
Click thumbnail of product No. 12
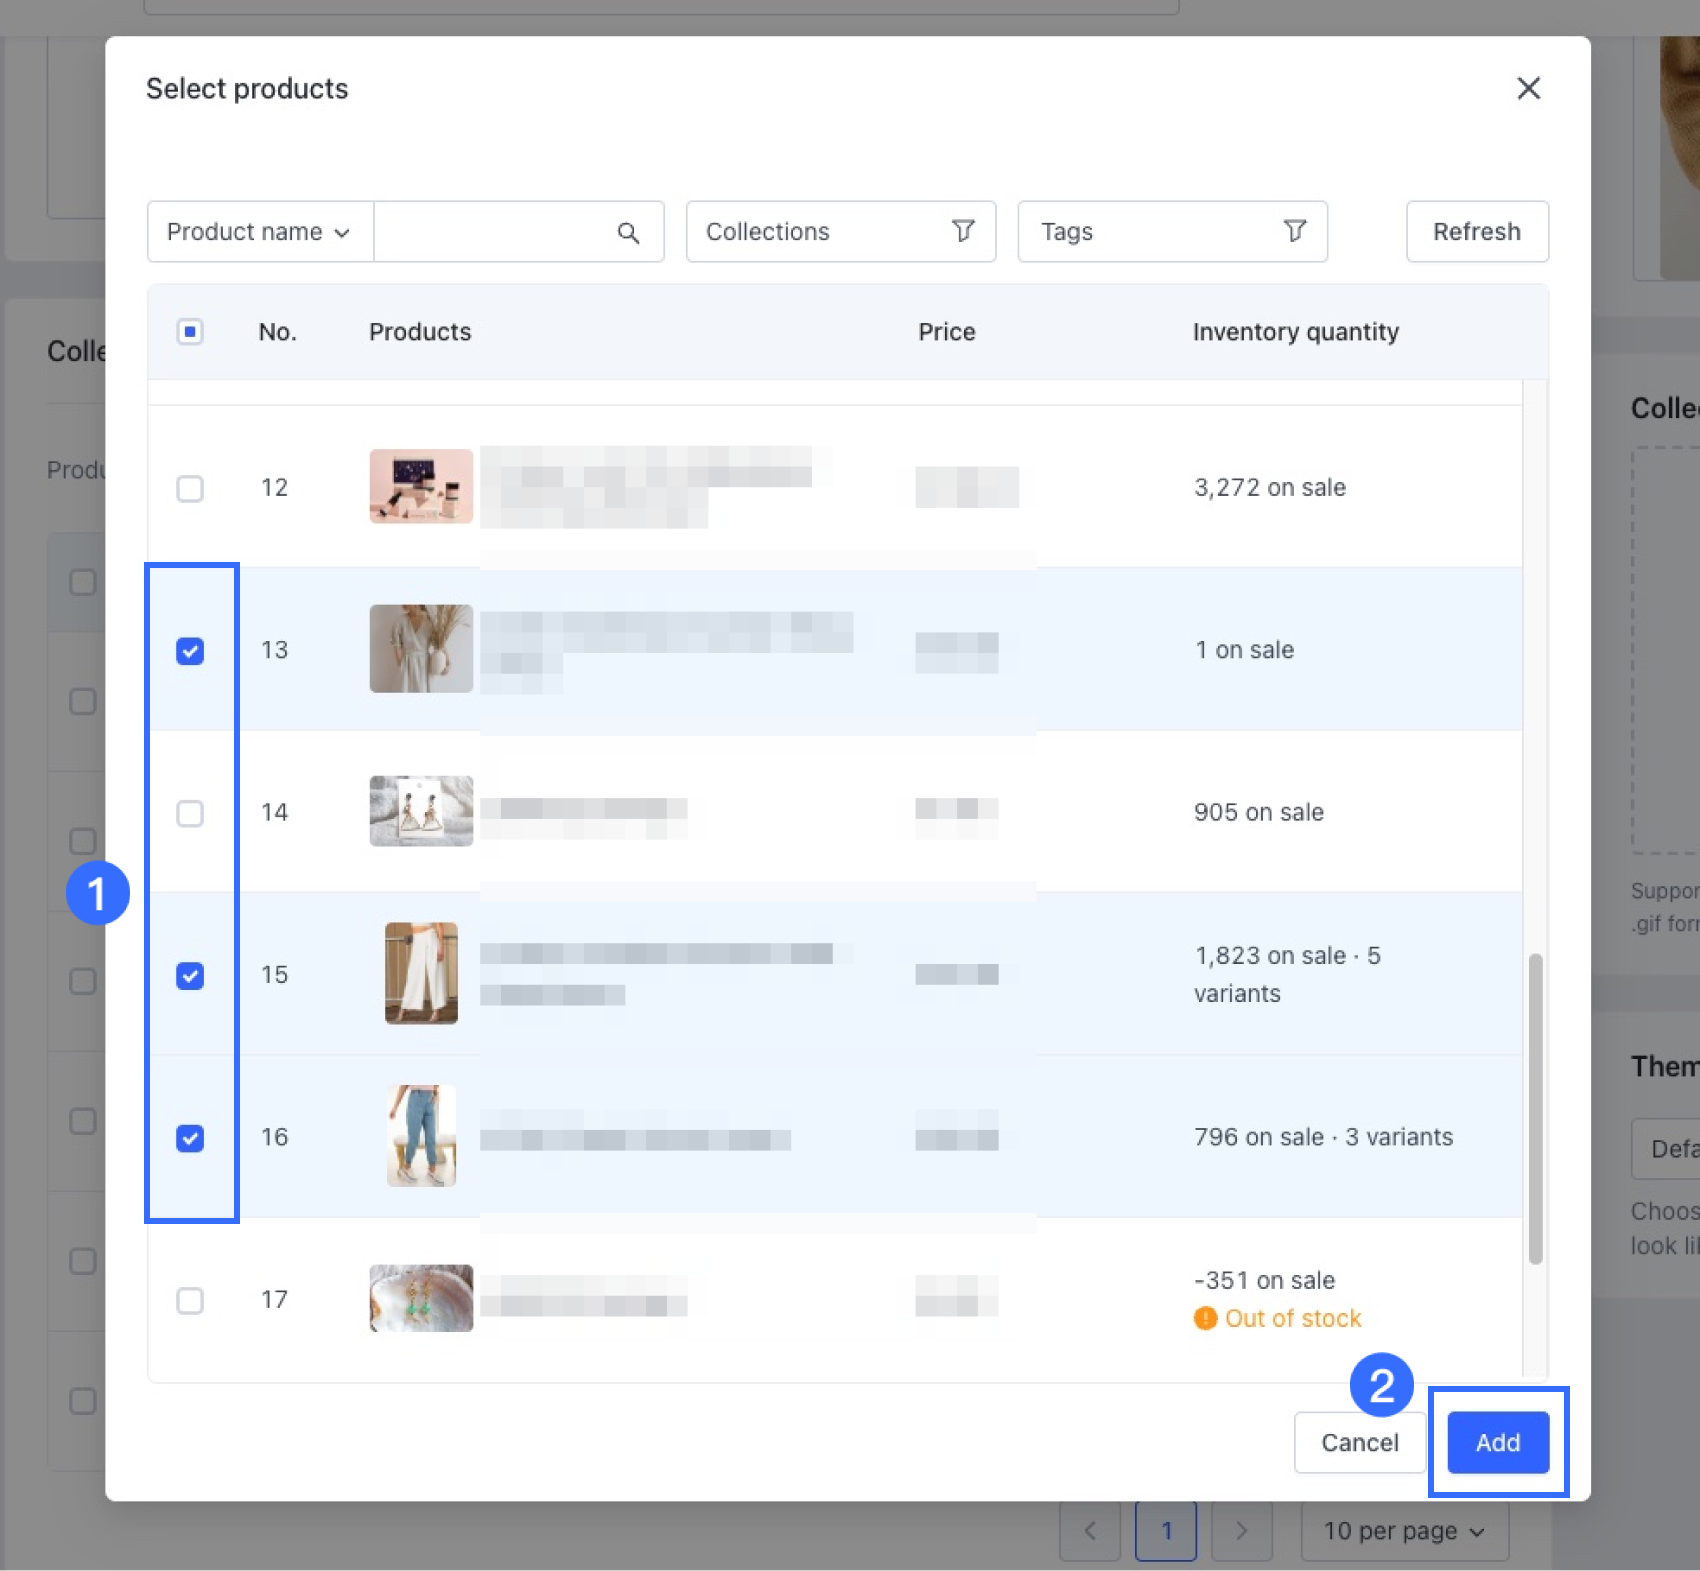coord(421,486)
